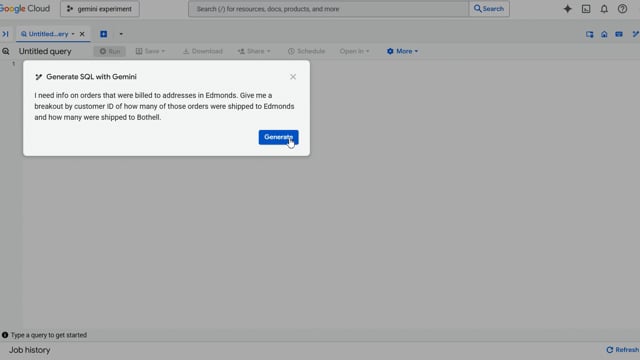Click the Gemini prompt text area
This screenshot has width=640, height=360.
pos(164,106)
